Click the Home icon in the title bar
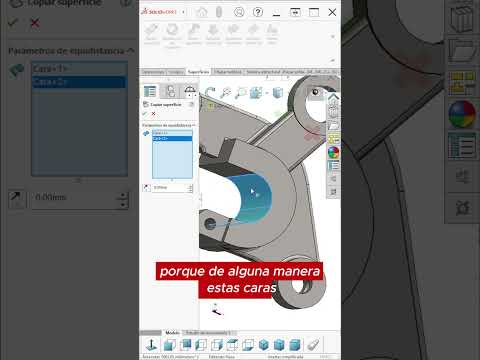This screenshot has height=360, width=480. point(202,12)
